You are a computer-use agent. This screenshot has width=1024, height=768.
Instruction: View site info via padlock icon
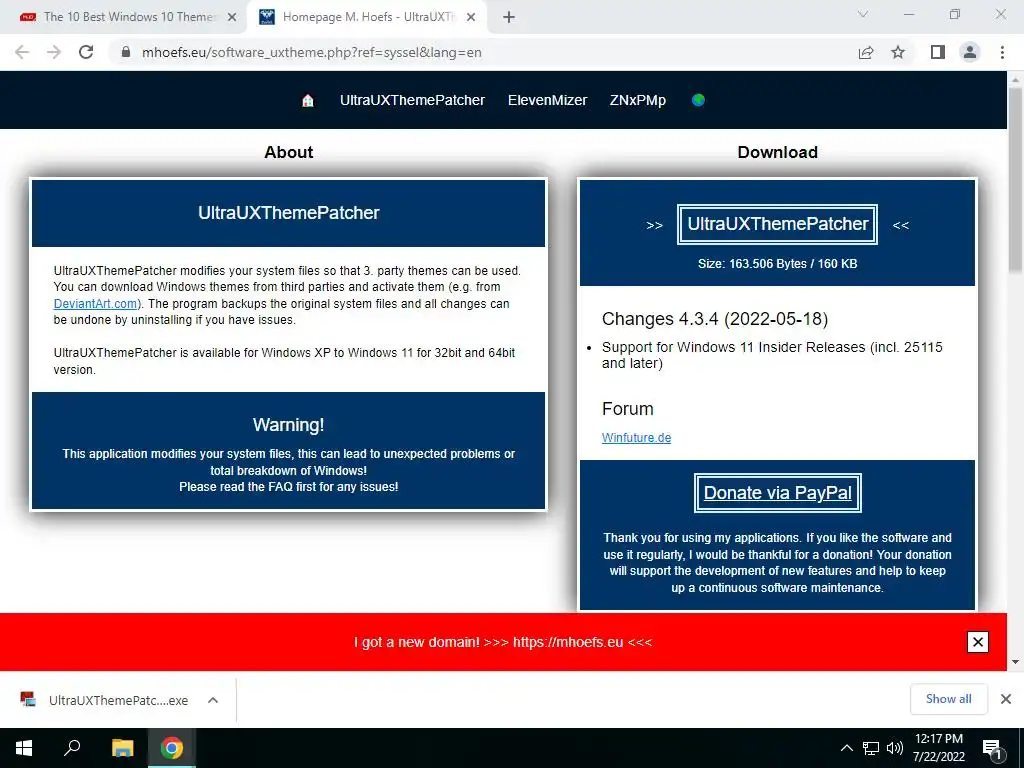[126, 52]
